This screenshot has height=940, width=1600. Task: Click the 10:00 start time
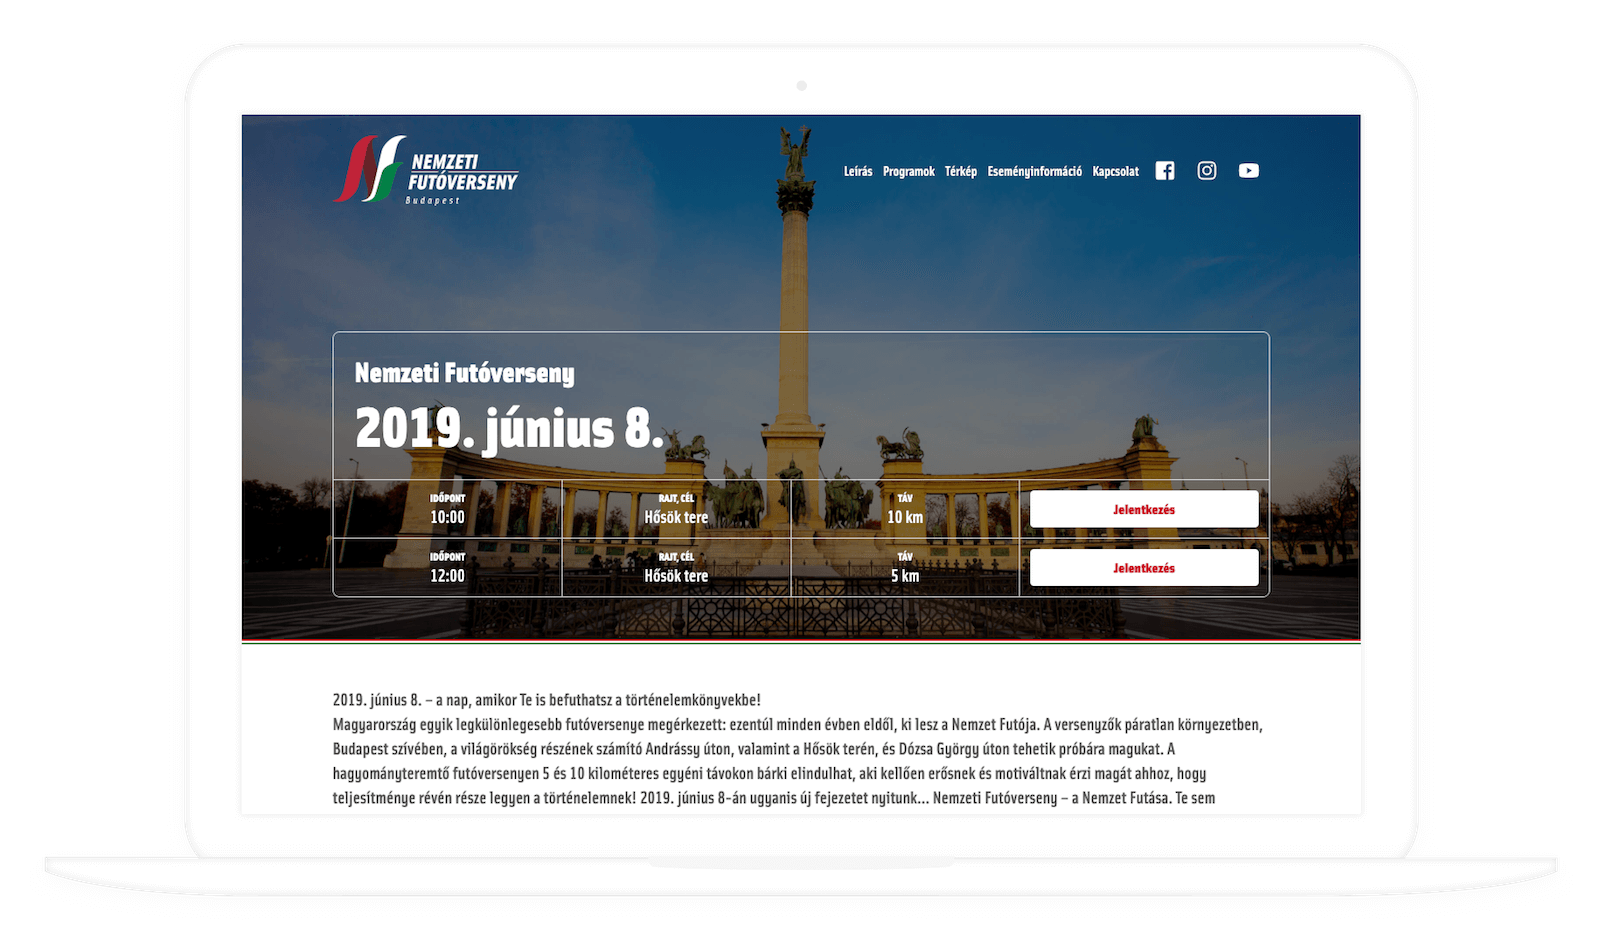[447, 517]
